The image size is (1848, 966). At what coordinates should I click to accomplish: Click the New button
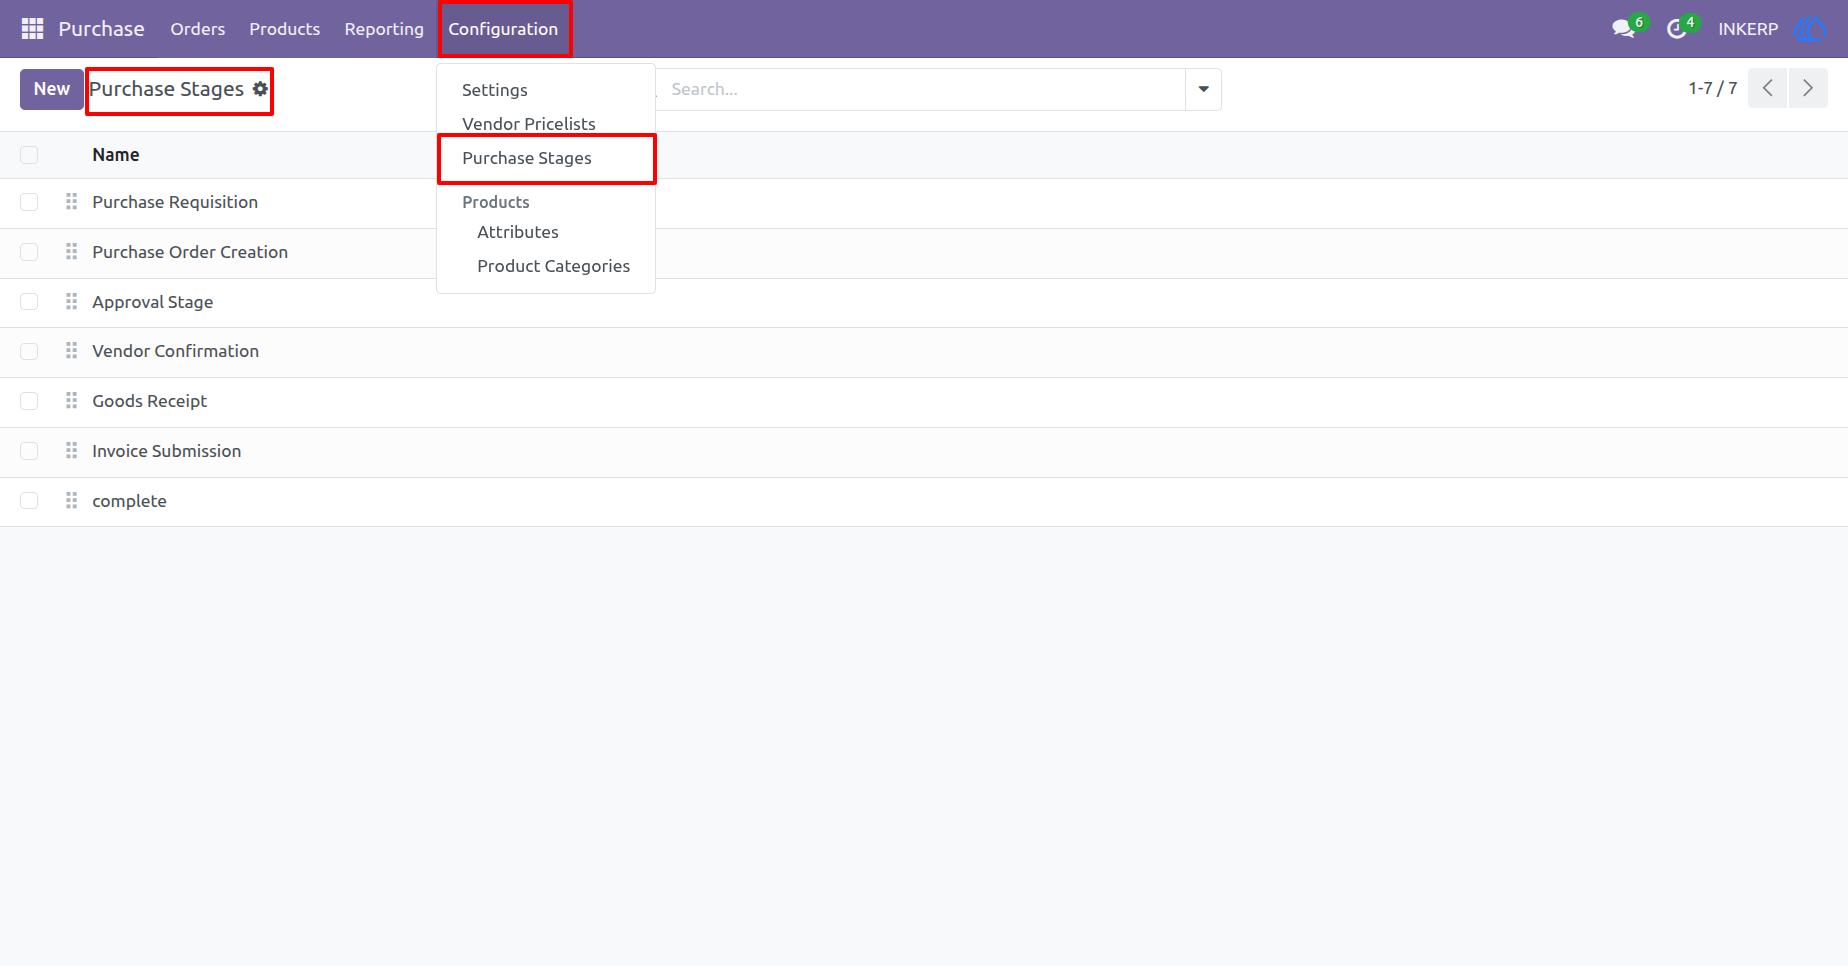tap(52, 89)
